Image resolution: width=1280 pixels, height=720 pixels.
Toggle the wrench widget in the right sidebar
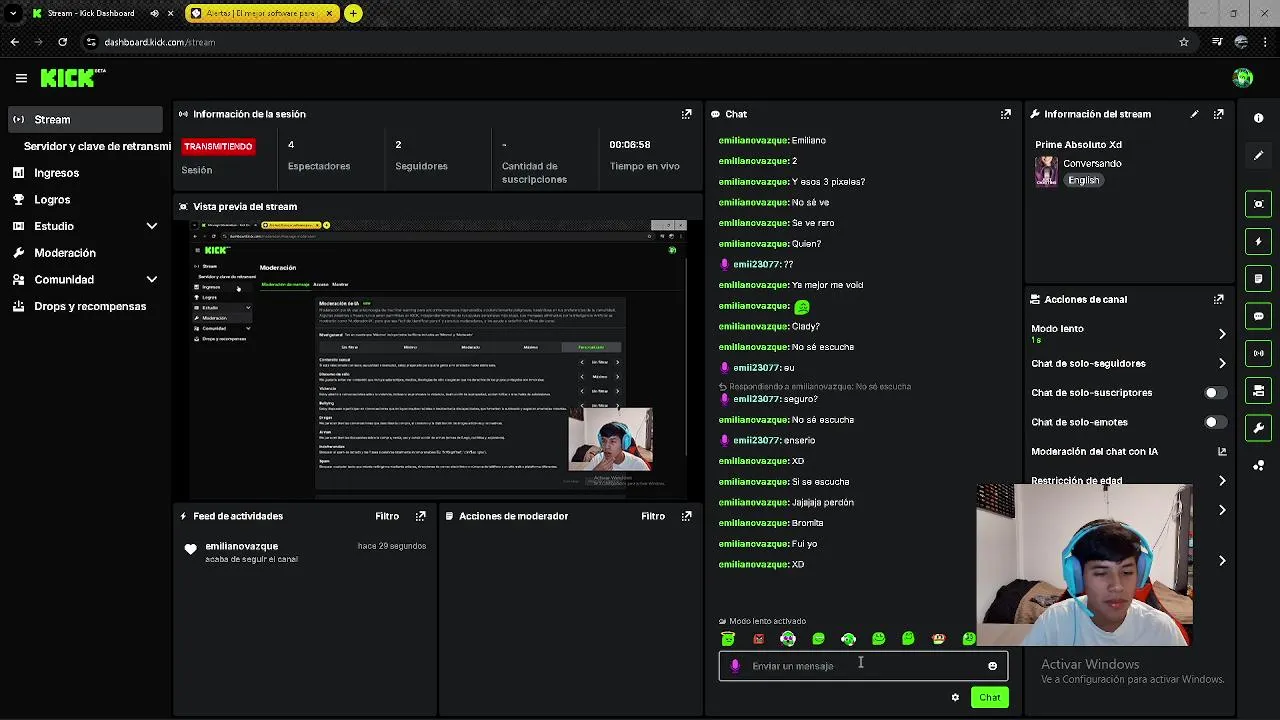pos(1258,428)
